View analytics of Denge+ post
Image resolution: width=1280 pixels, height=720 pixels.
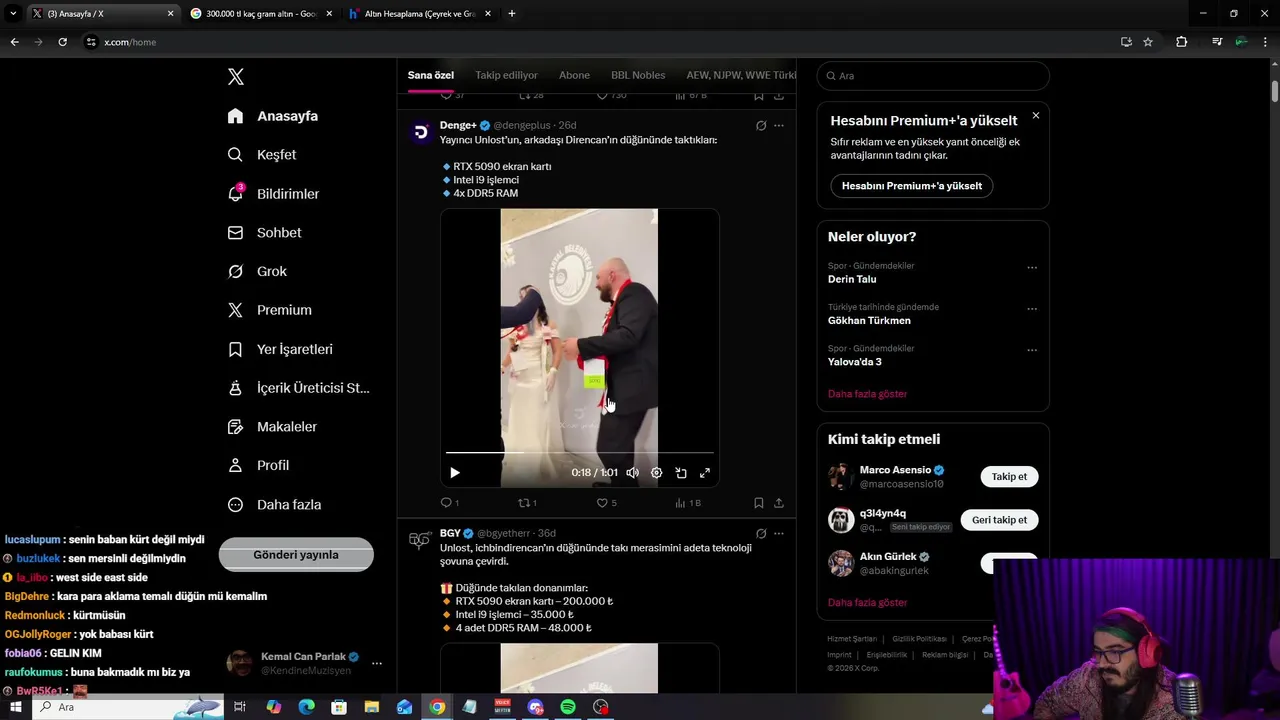(687, 503)
